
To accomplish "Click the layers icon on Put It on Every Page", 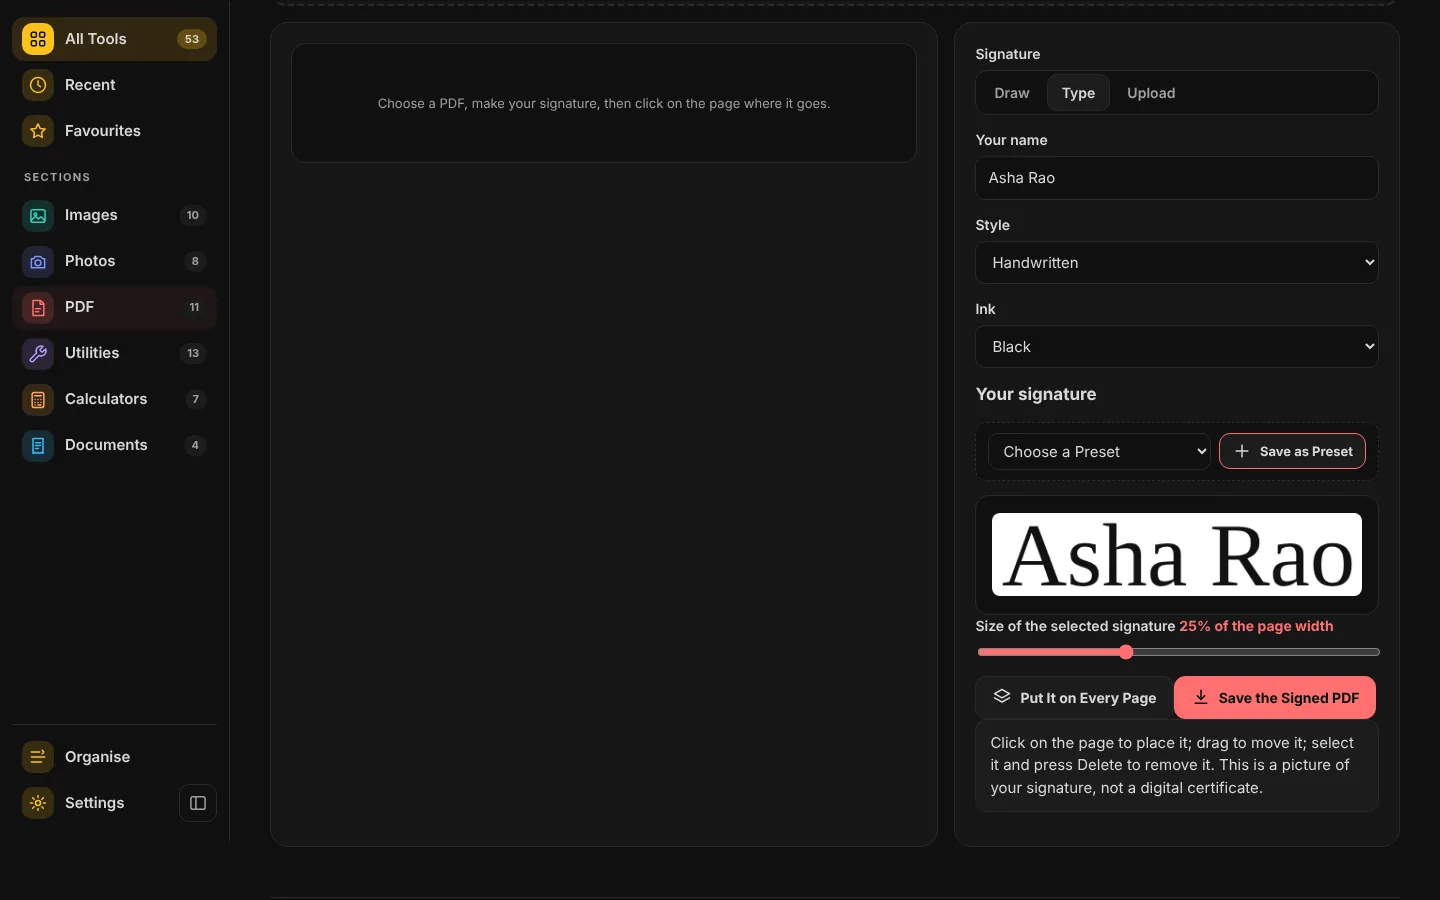I will click(x=1002, y=696).
